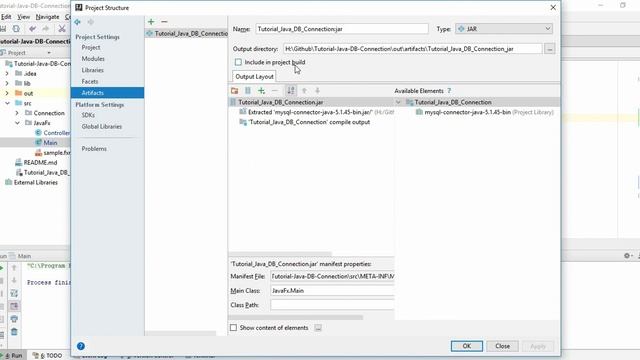This screenshot has height=360, width=640.
Task: Collapse the src folder in the project tree
Action: click(7, 103)
